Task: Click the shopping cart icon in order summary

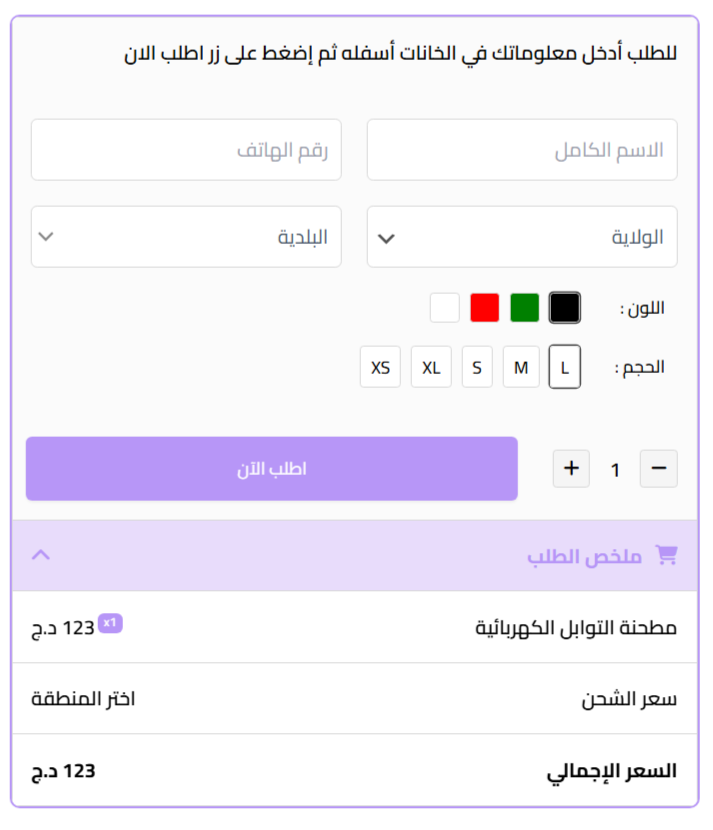Action: (x=665, y=555)
